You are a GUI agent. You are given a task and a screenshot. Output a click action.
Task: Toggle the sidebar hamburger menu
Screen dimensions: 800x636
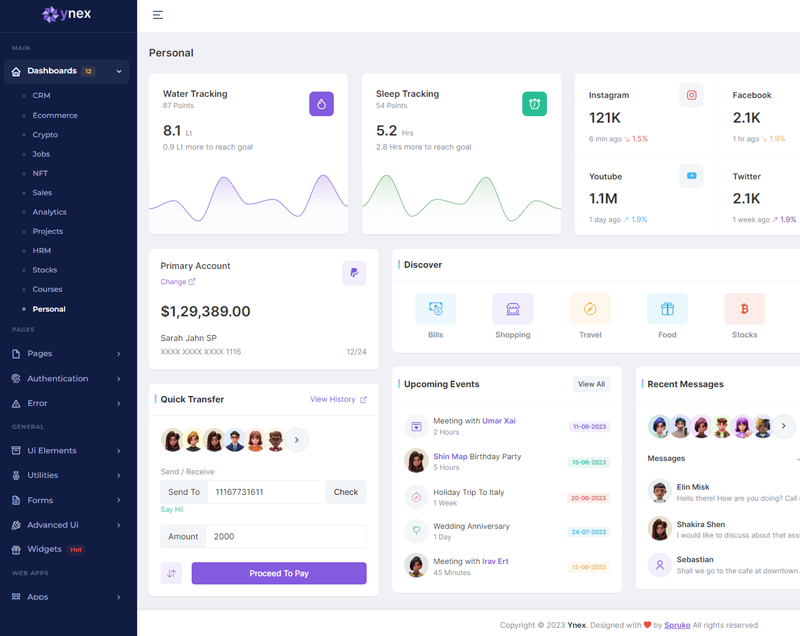click(x=158, y=15)
